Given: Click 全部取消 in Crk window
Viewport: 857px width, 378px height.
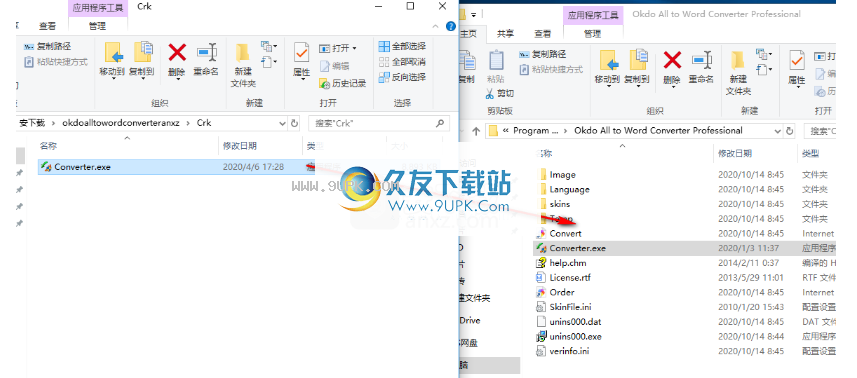Looking at the screenshot, I should point(402,62).
